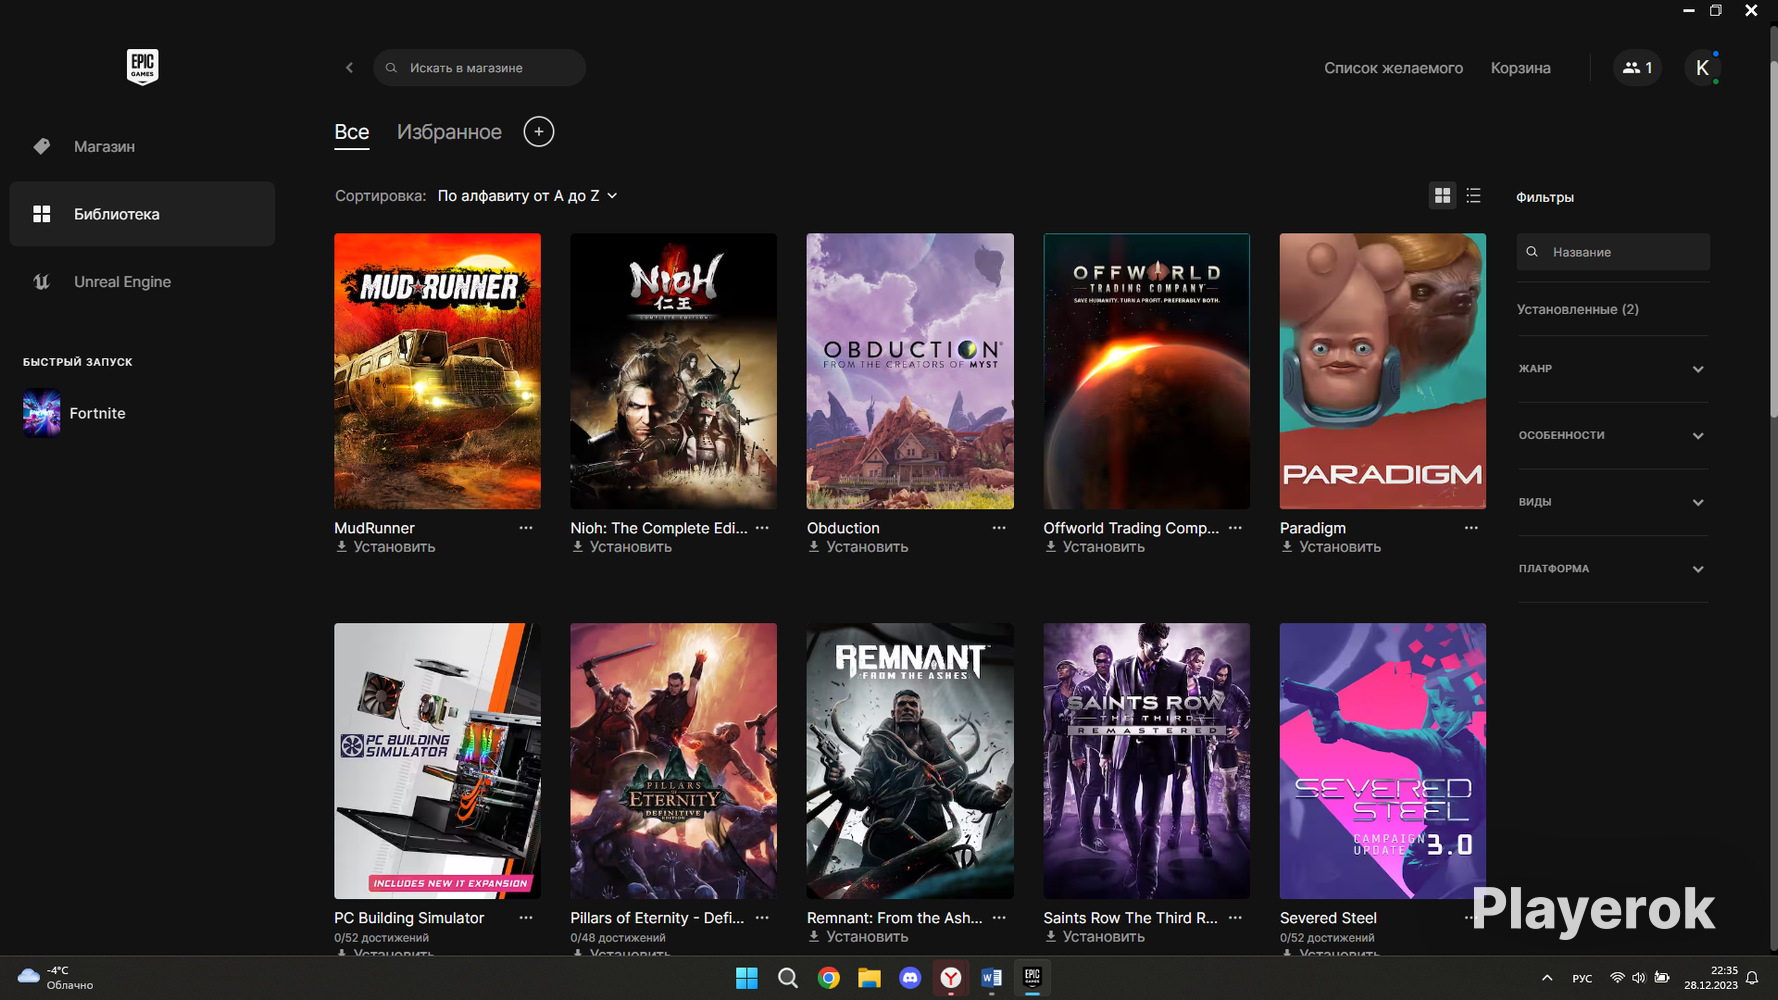Open Список желаемого wishlist link
Viewport: 1778px width, 1000px height.
click(x=1393, y=68)
